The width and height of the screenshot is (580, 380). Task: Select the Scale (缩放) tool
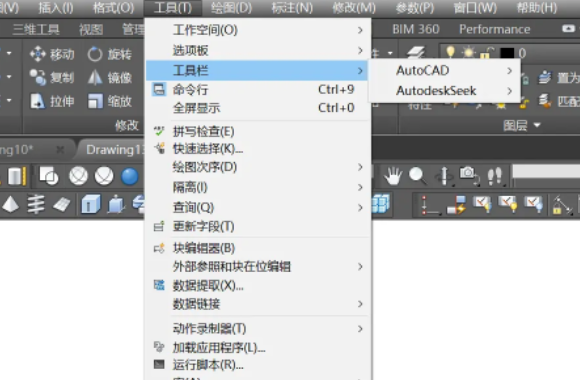point(110,101)
